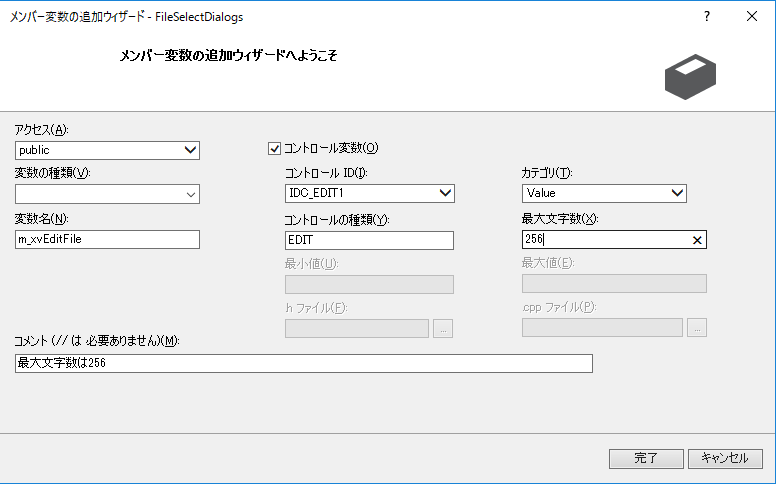The height and width of the screenshot is (484, 776).
Task: Open the アクセス public dropdown
Action: 107,150
